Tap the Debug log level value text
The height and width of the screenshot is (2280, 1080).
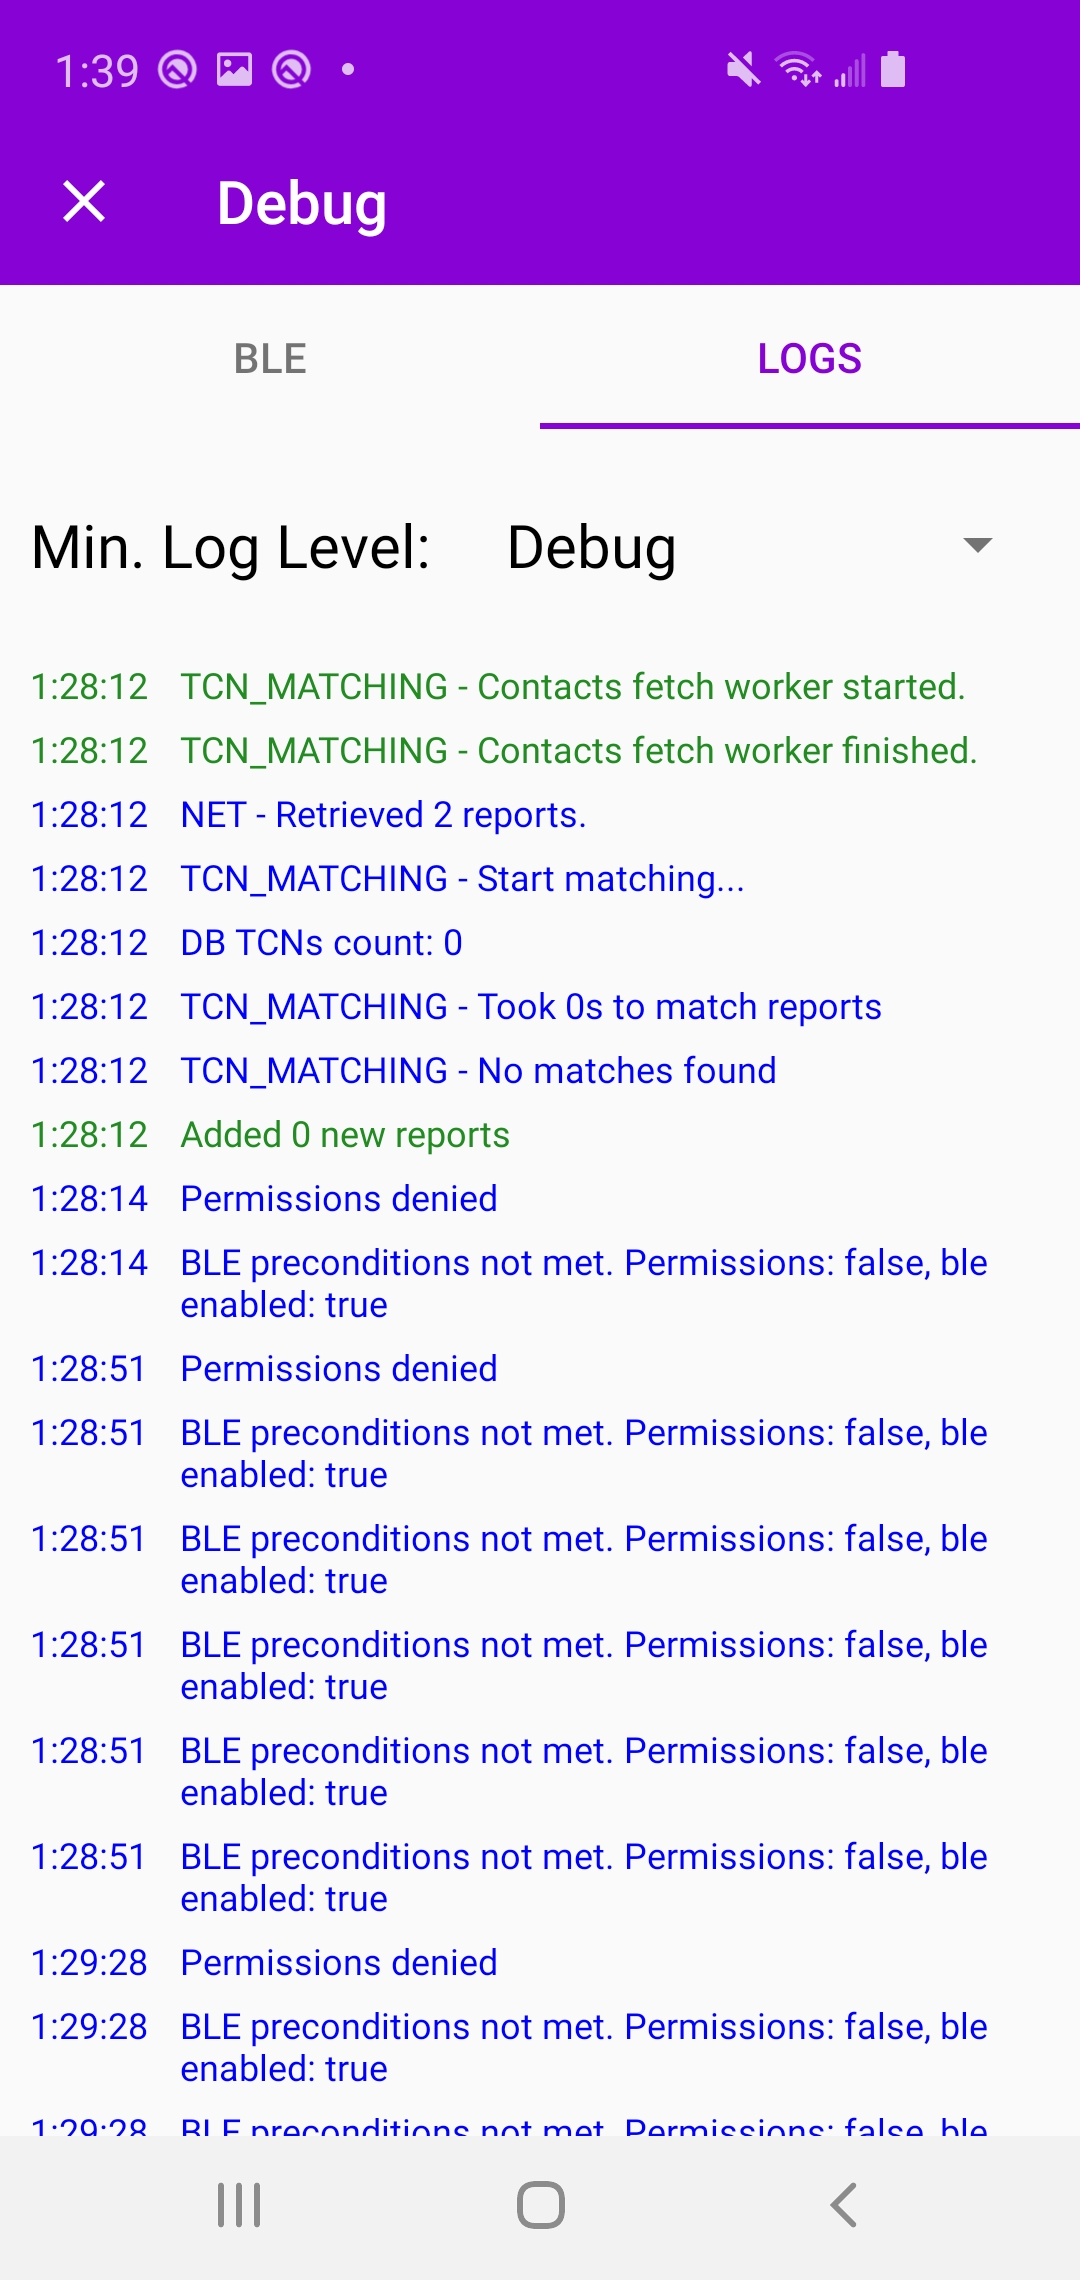(x=590, y=546)
